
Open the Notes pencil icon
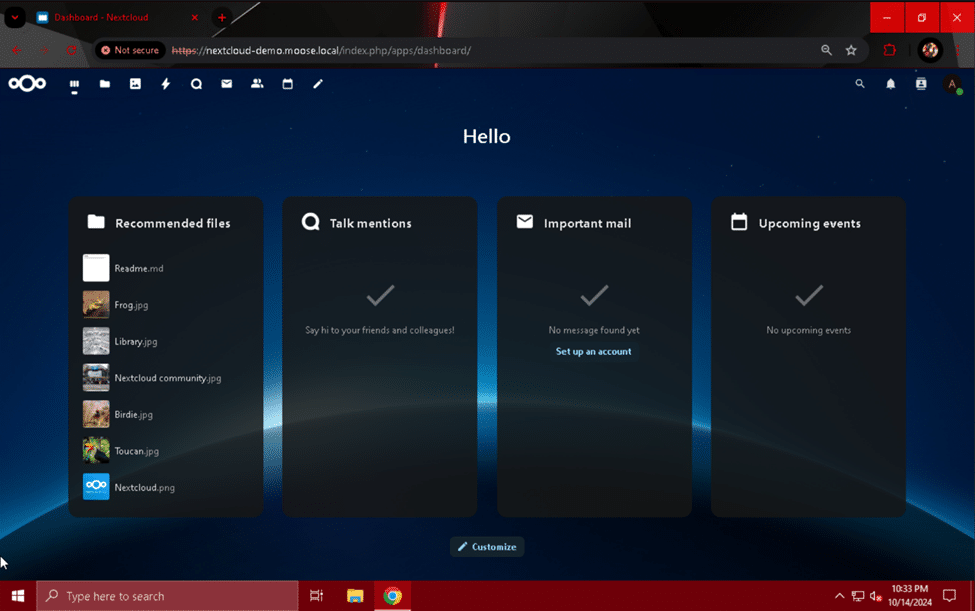click(x=318, y=84)
